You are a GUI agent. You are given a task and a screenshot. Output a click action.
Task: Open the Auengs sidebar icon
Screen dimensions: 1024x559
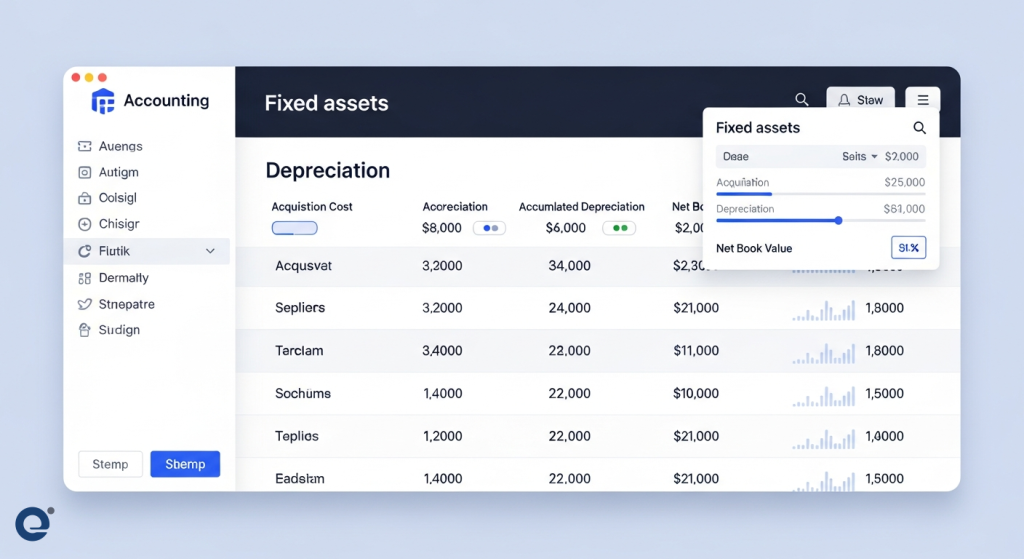click(84, 147)
